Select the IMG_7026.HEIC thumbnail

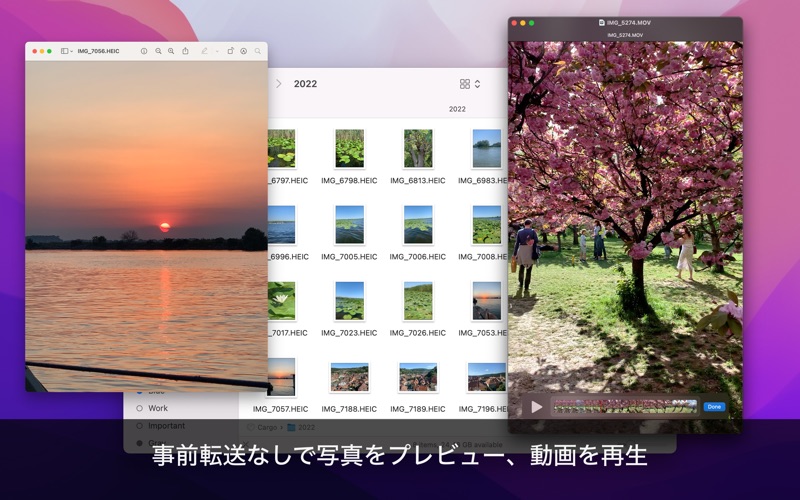pos(418,301)
